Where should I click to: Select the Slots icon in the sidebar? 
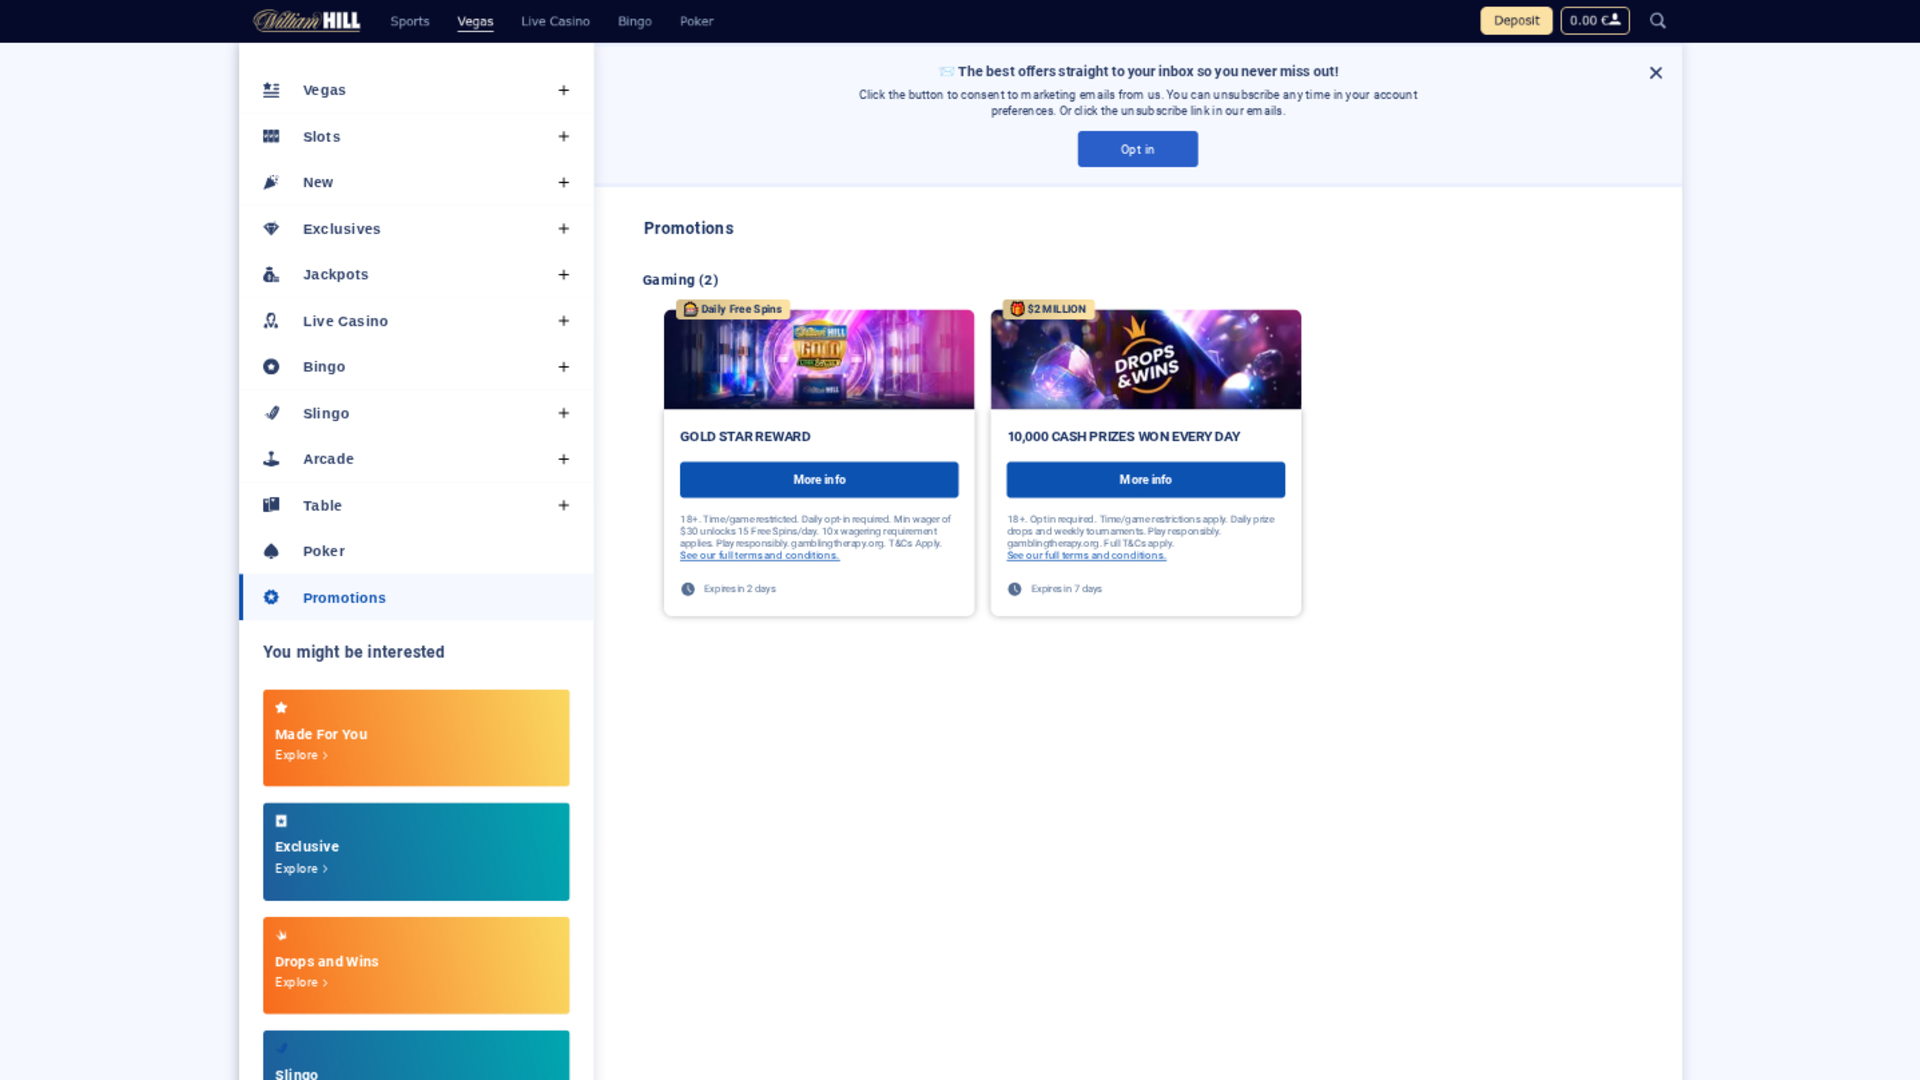pyautogui.click(x=270, y=136)
